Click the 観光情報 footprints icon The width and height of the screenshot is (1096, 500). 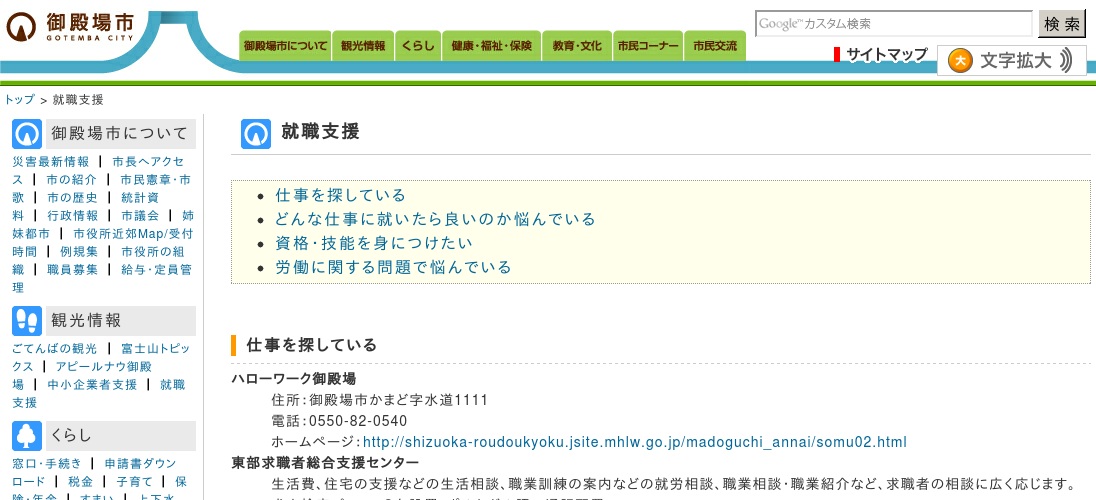pyautogui.click(x=27, y=321)
